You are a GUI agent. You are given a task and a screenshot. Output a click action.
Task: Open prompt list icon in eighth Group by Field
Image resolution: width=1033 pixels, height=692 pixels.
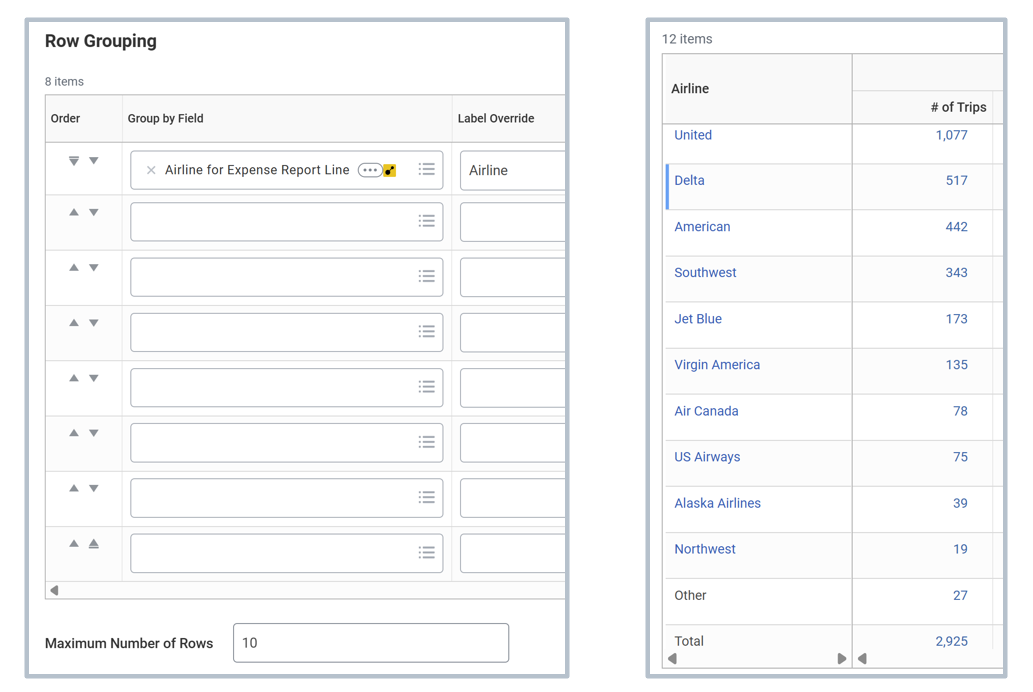(x=426, y=552)
